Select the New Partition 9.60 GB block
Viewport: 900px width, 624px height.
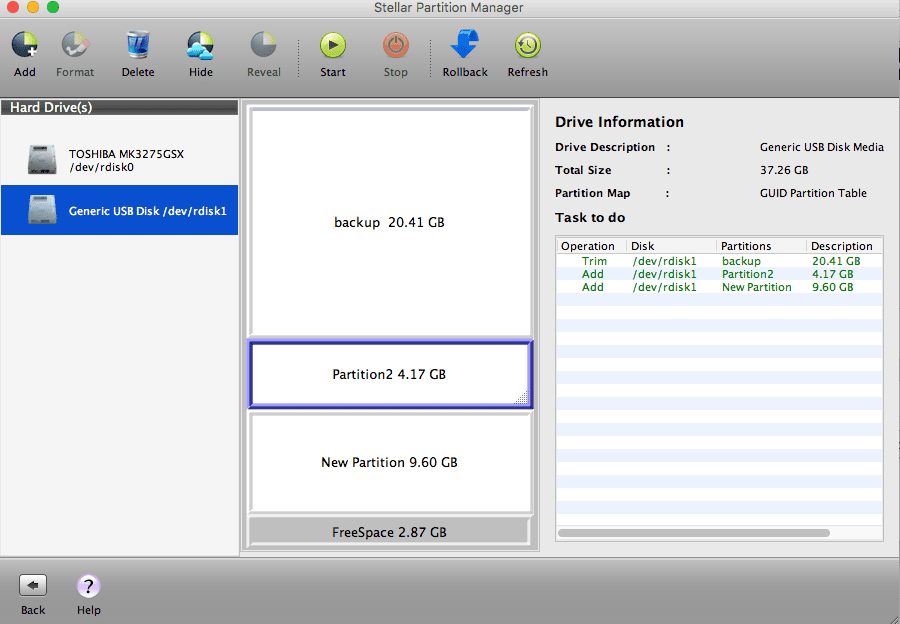tap(390, 462)
